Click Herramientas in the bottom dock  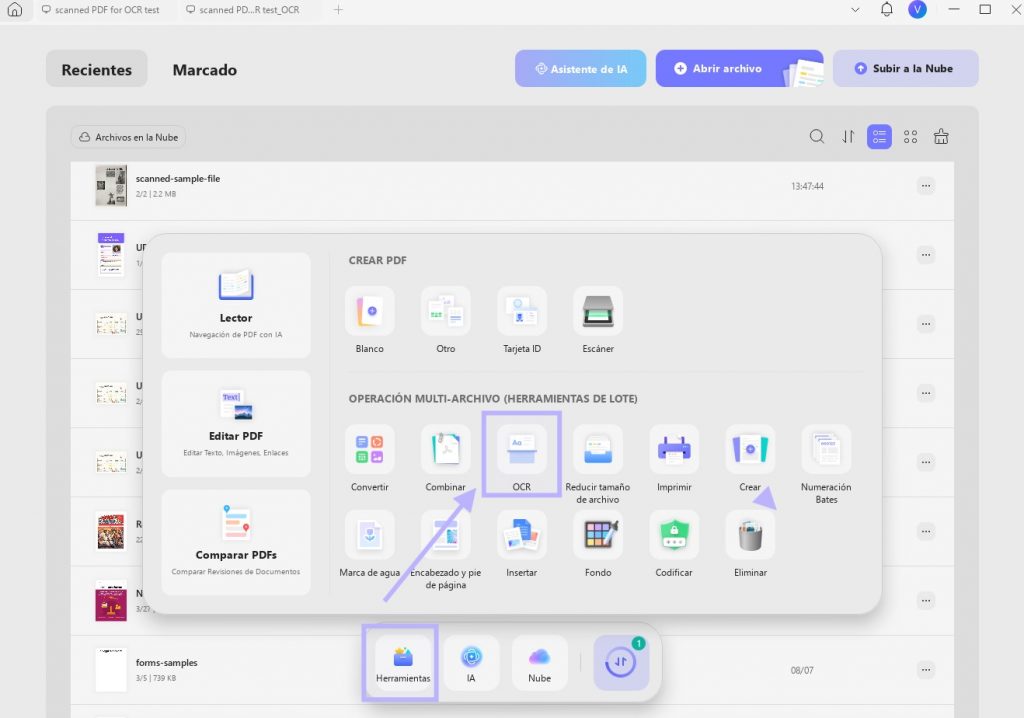403,663
